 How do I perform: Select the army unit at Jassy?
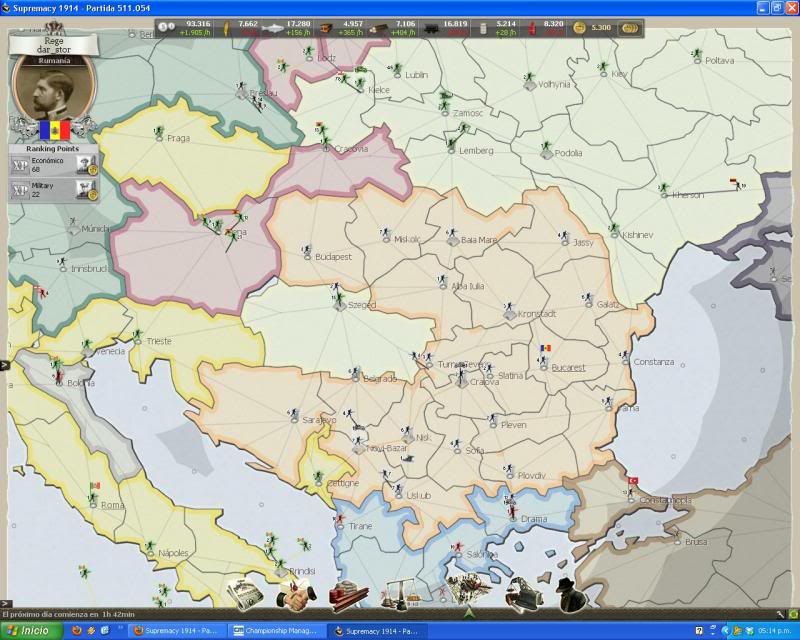564,236
